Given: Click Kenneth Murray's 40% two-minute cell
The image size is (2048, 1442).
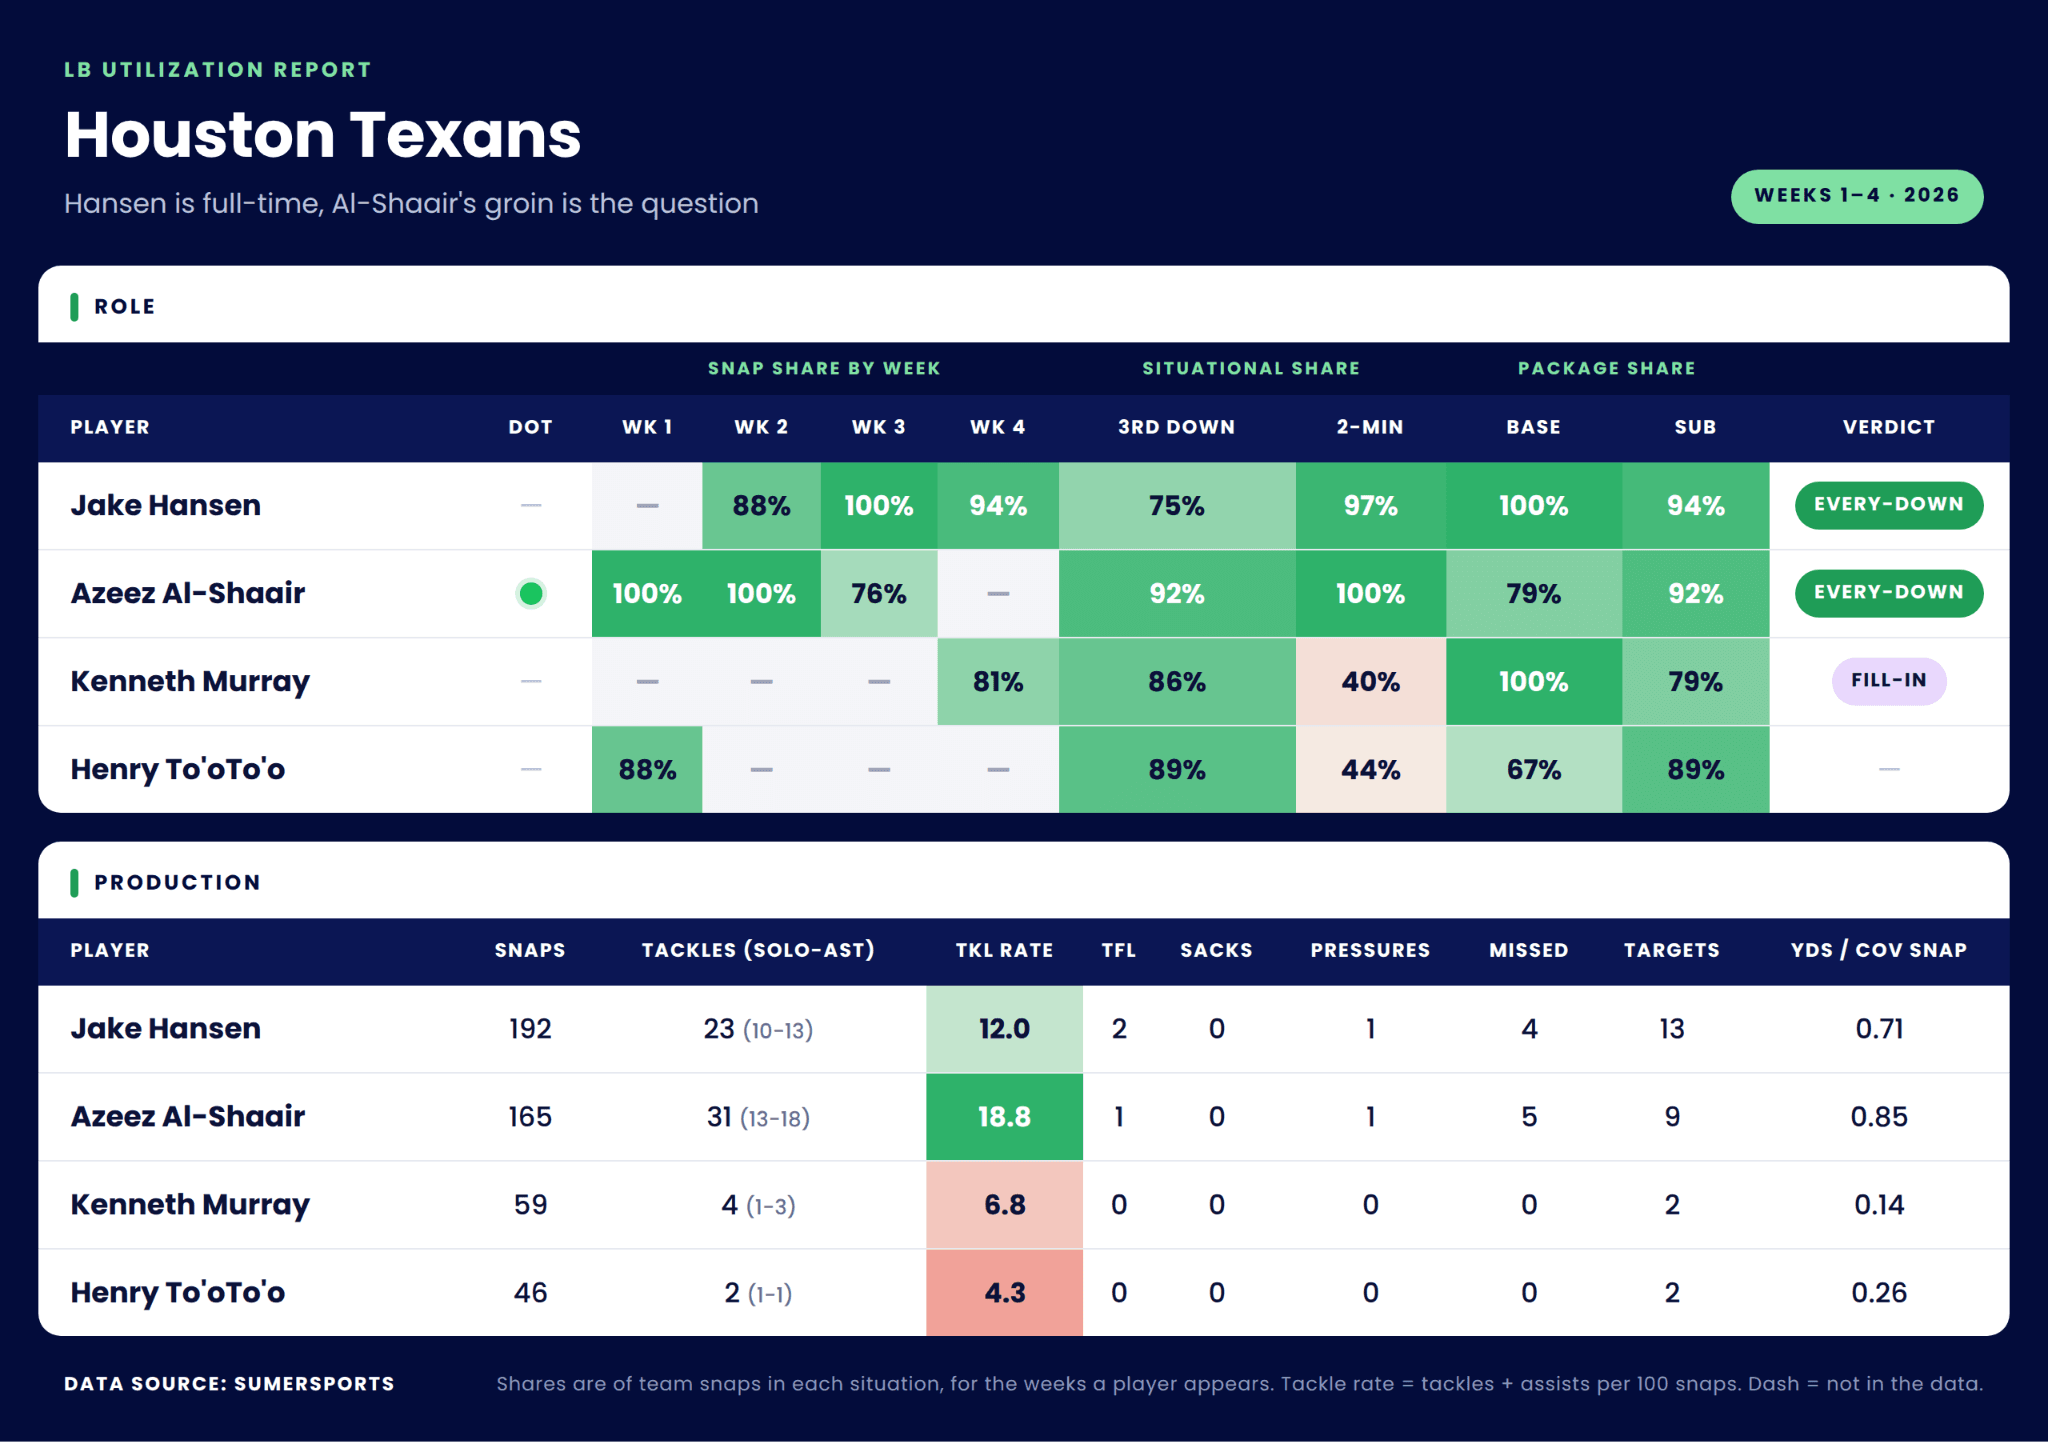Looking at the screenshot, I should click(1370, 681).
